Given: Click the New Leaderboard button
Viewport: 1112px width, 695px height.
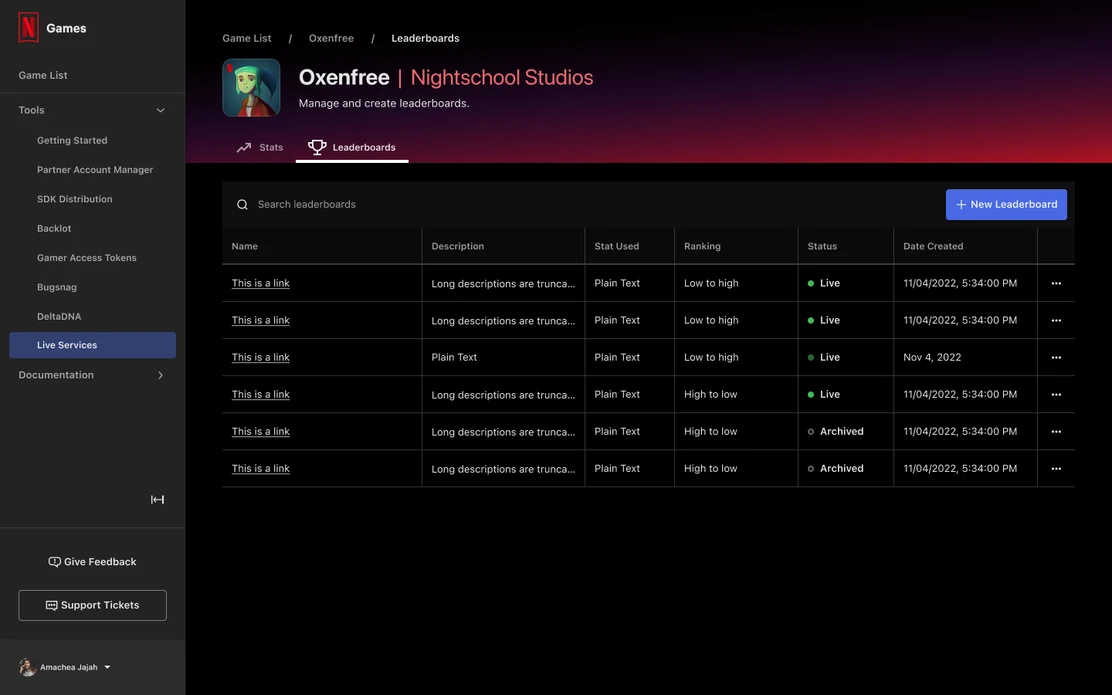Looking at the screenshot, I should (x=1006, y=204).
